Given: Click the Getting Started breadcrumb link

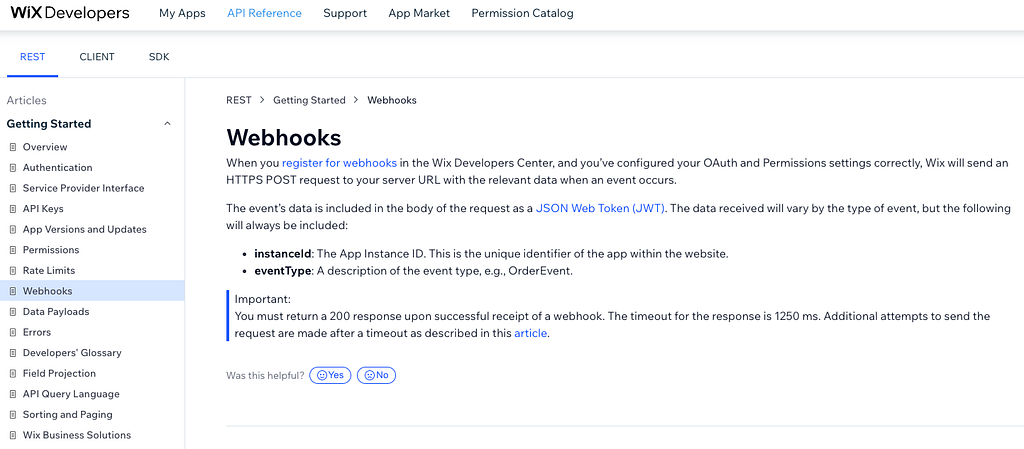Looking at the screenshot, I should (x=309, y=100).
